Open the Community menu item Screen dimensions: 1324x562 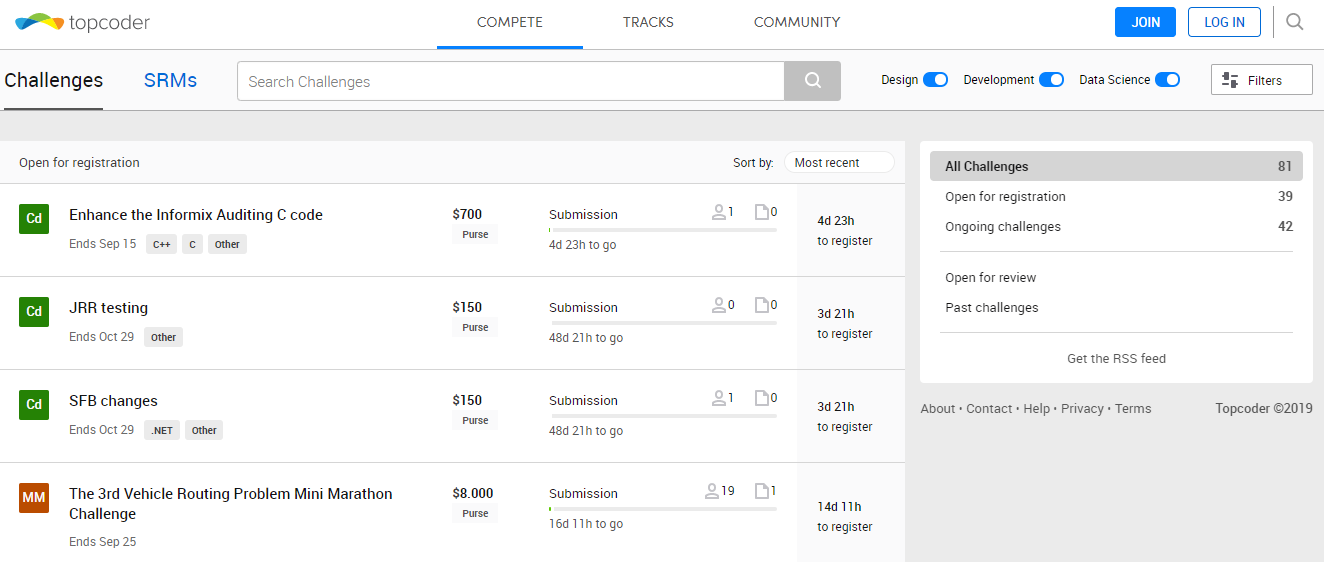click(x=796, y=22)
